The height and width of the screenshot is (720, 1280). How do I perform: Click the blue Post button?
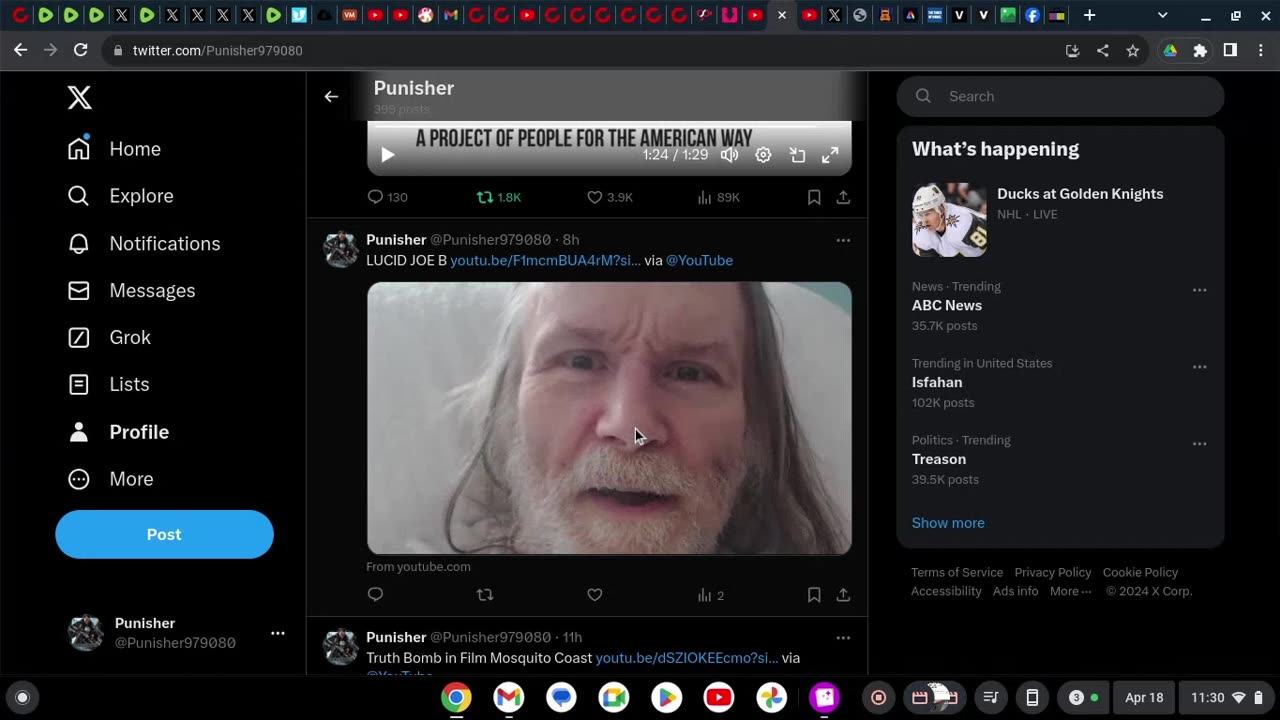click(x=164, y=534)
